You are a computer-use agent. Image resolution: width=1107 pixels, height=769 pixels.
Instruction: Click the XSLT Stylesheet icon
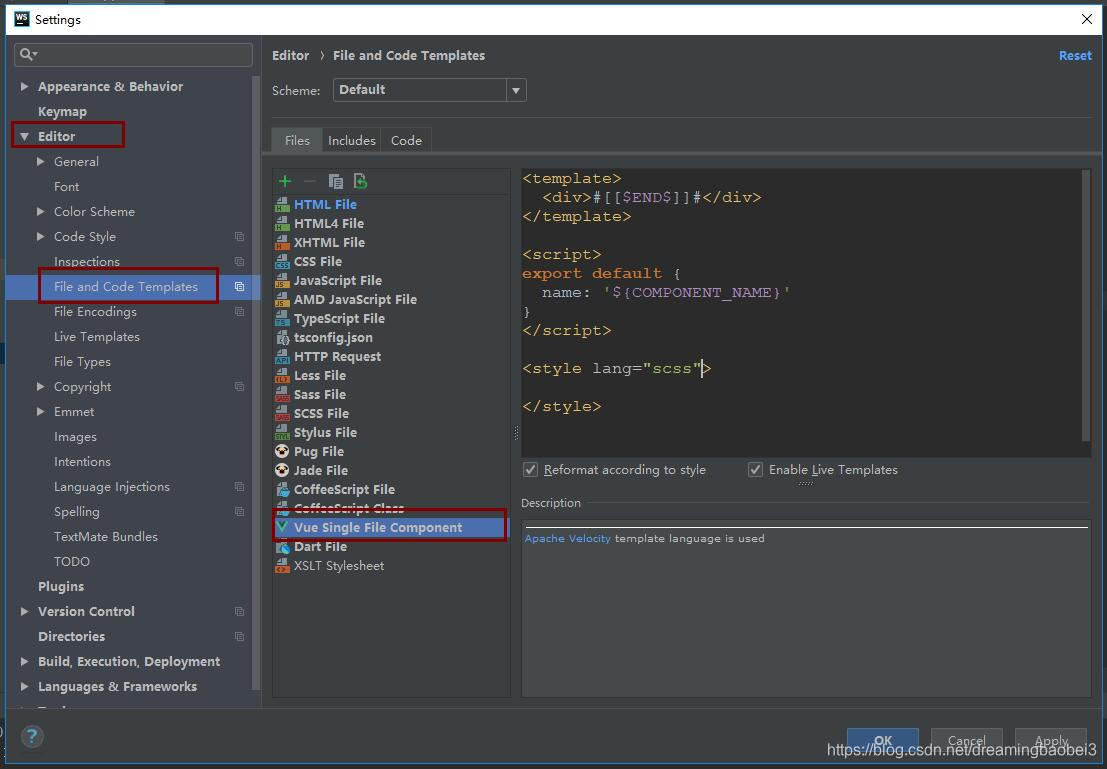tap(282, 566)
